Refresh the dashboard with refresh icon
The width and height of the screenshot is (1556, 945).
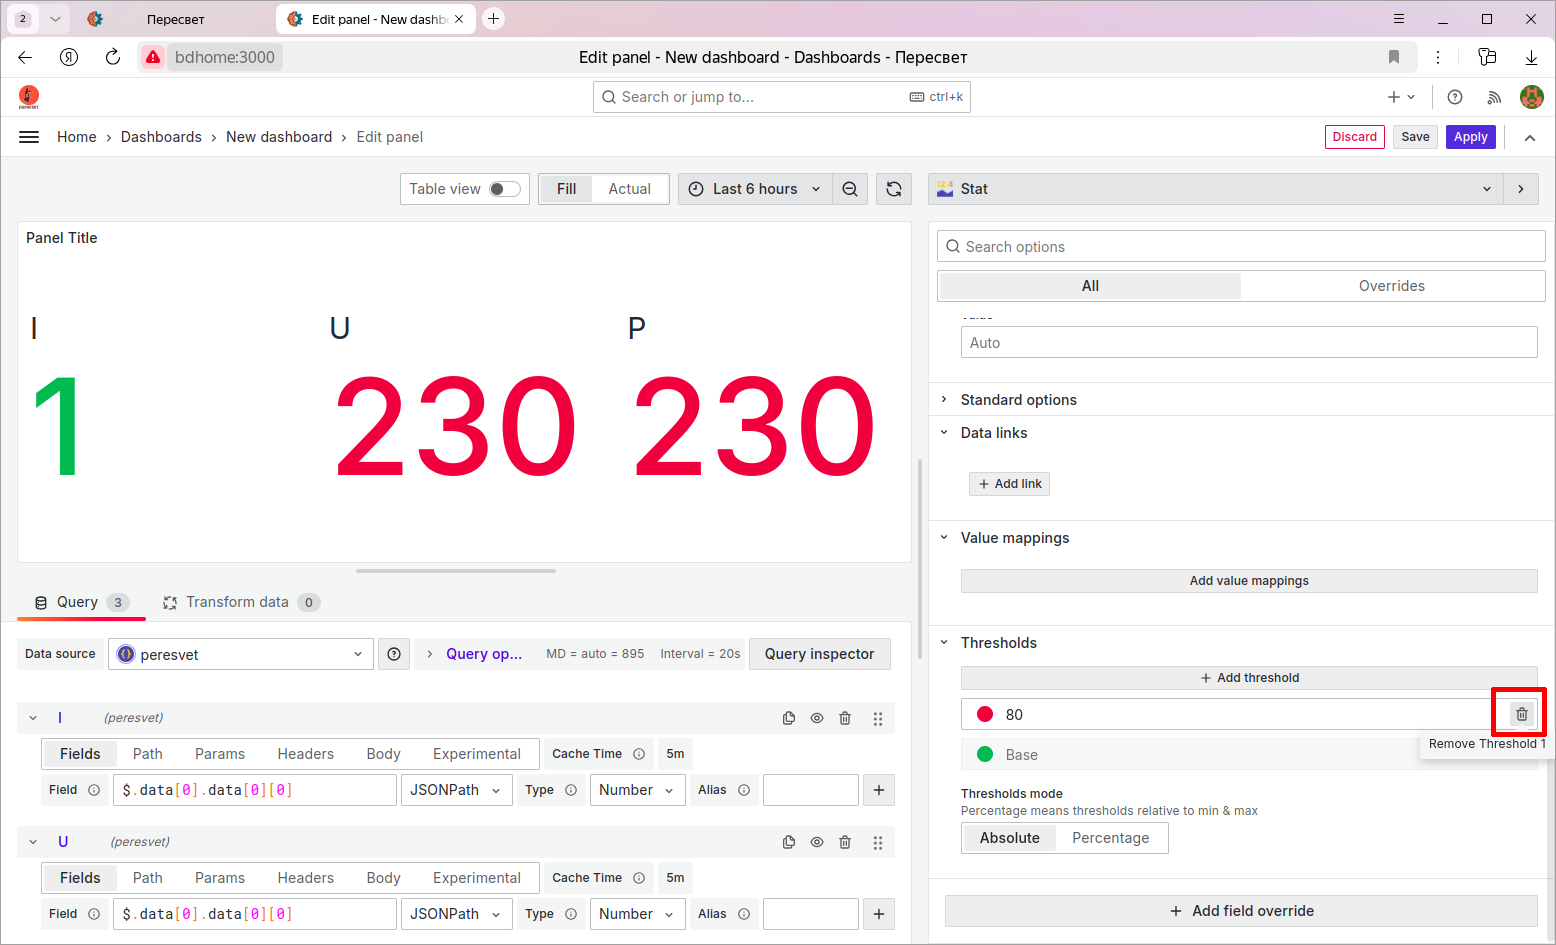pyautogui.click(x=894, y=189)
